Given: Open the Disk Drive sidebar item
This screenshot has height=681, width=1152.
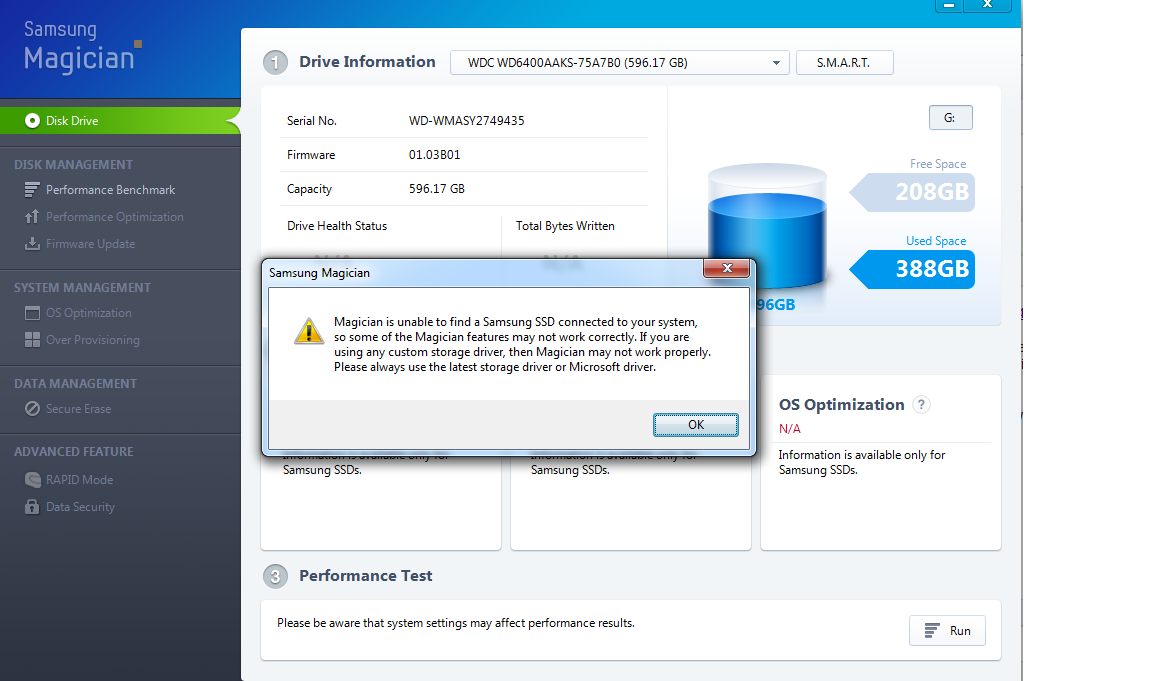Looking at the screenshot, I should [120, 120].
